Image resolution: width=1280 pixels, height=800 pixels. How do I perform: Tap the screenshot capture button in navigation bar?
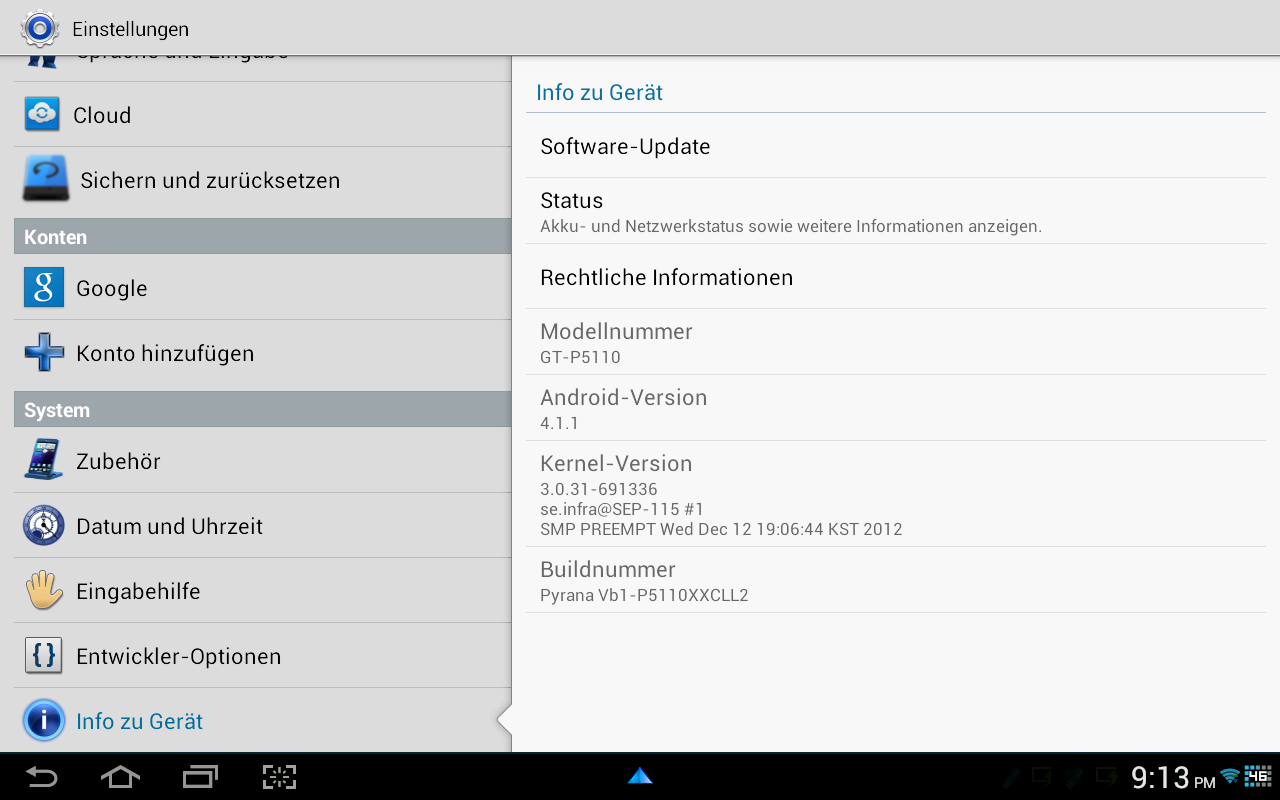280,777
